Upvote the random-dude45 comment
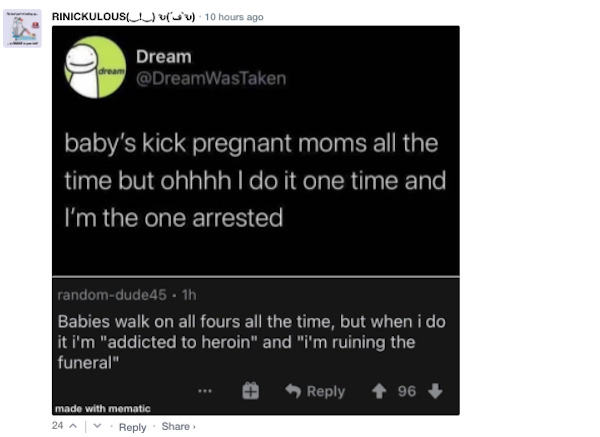The width and height of the screenshot is (600, 437). (x=382, y=391)
